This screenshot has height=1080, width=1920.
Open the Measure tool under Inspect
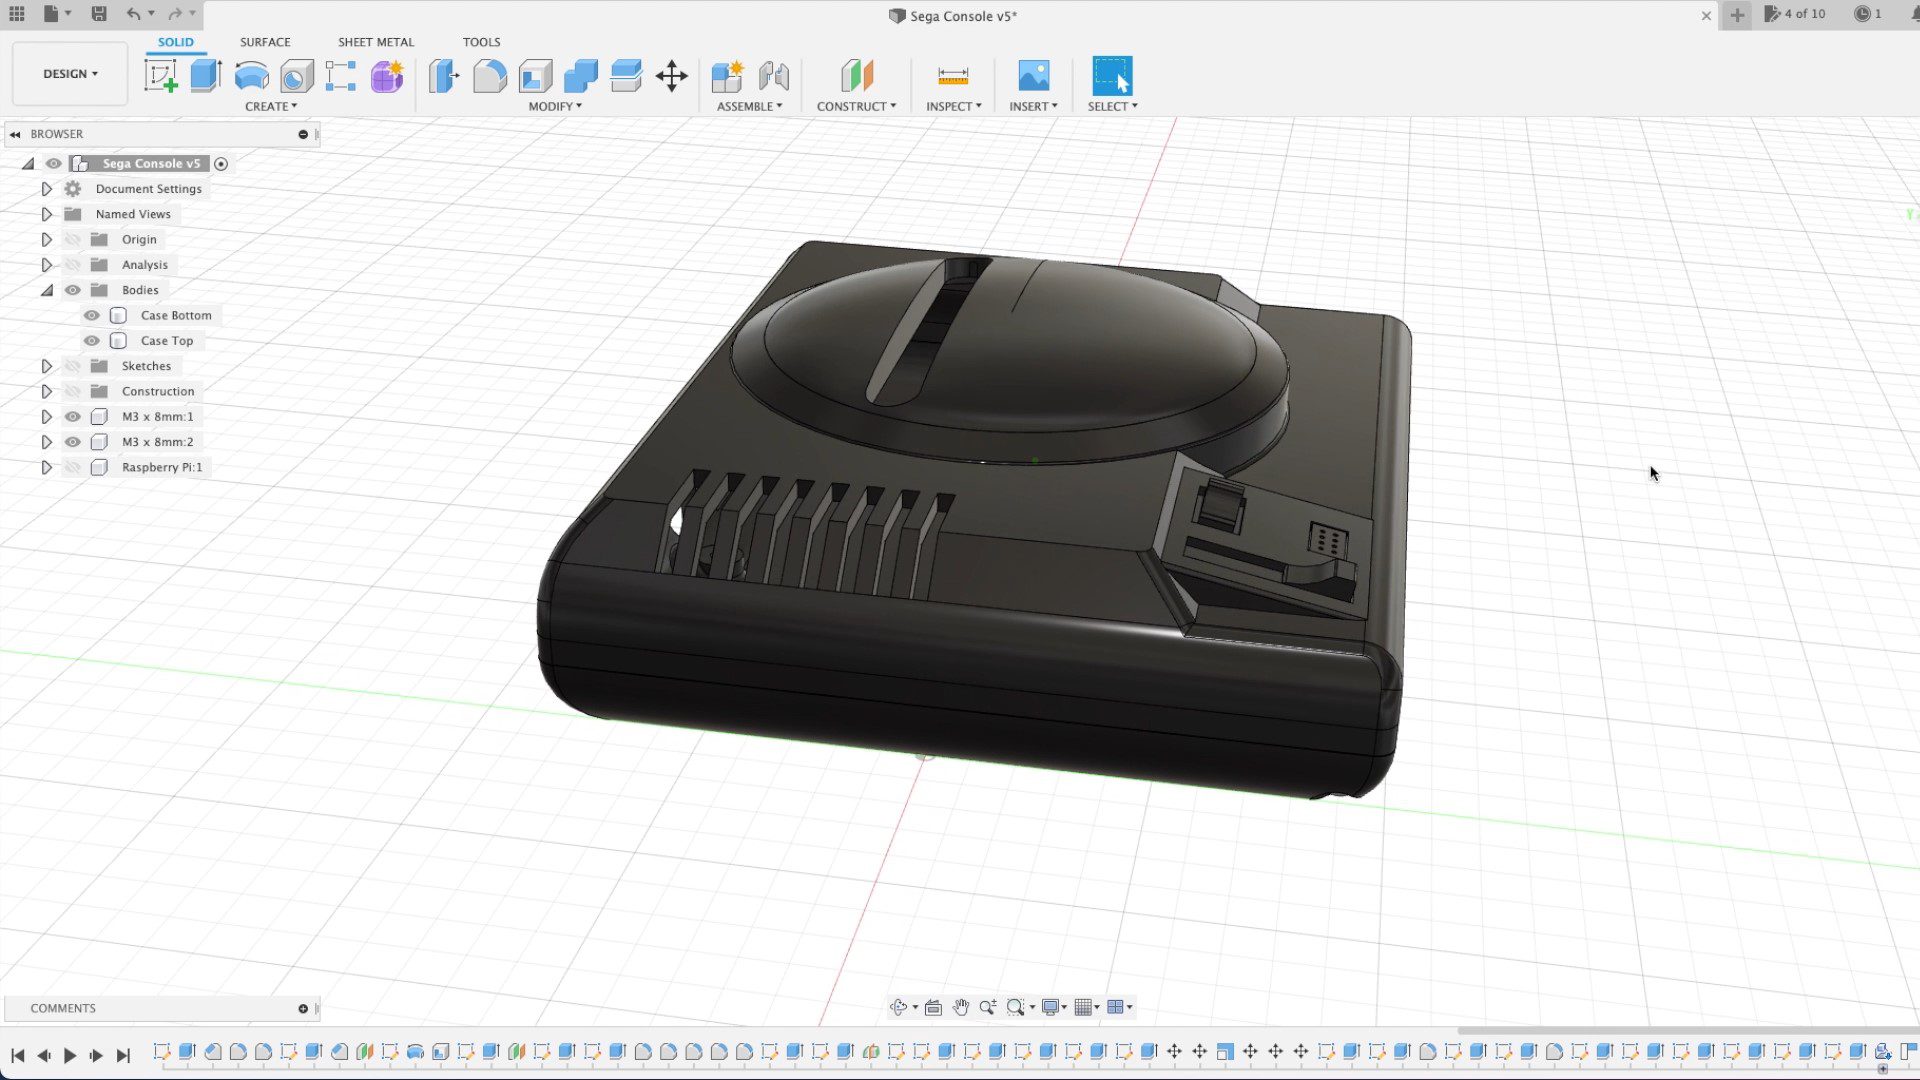point(952,76)
